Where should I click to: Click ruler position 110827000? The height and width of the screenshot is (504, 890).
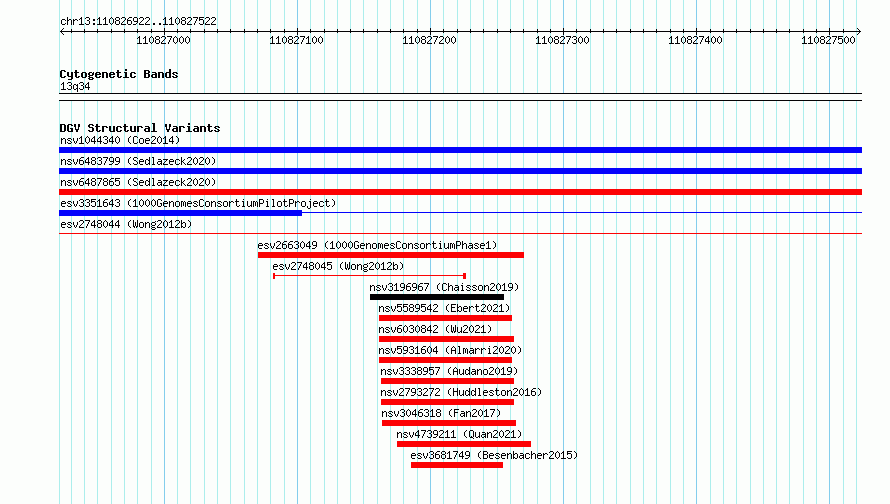tap(163, 40)
